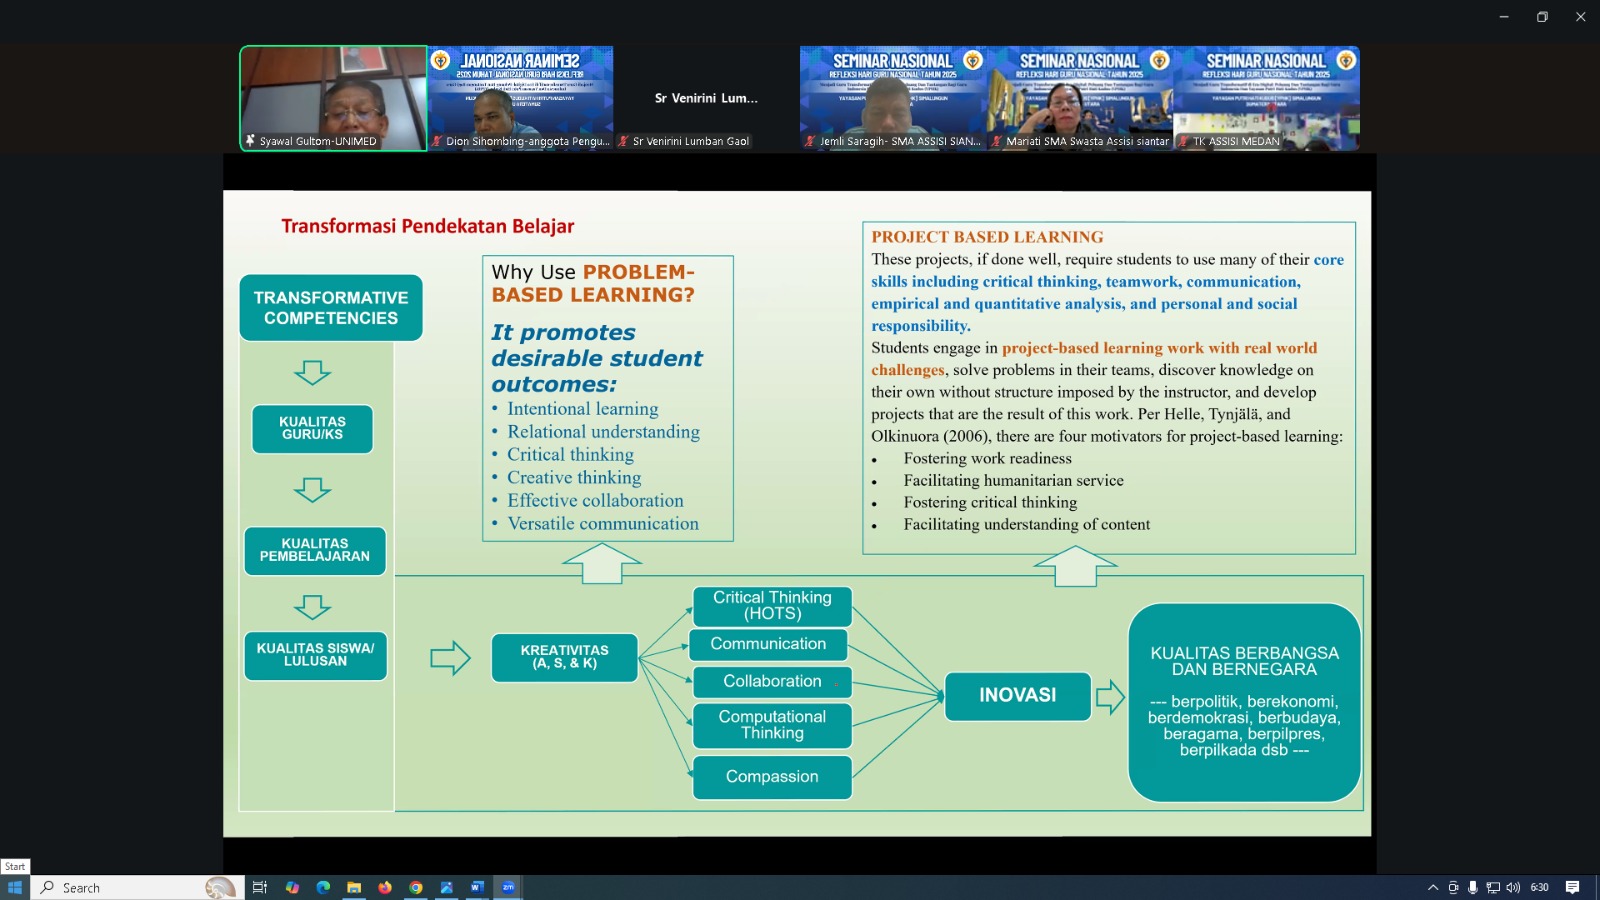Viewport: 1600px width, 900px height.
Task: Open Firefox from the taskbar
Action: click(x=385, y=887)
